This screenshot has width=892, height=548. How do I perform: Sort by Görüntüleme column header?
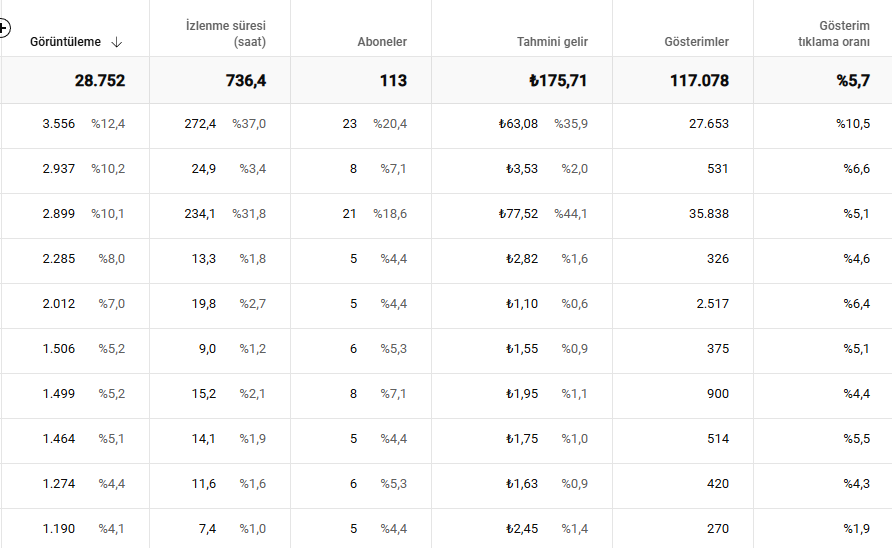(x=65, y=42)
